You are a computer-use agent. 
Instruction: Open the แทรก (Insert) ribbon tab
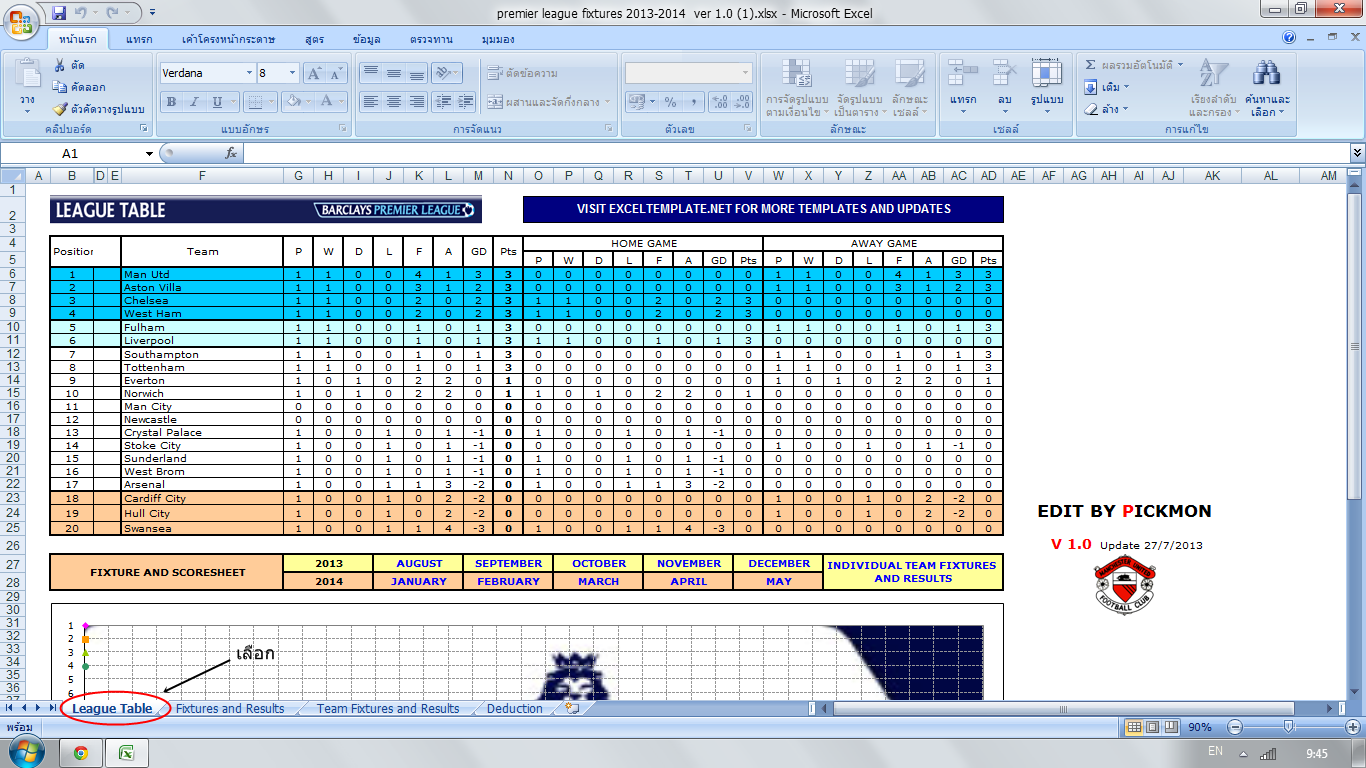140,39
